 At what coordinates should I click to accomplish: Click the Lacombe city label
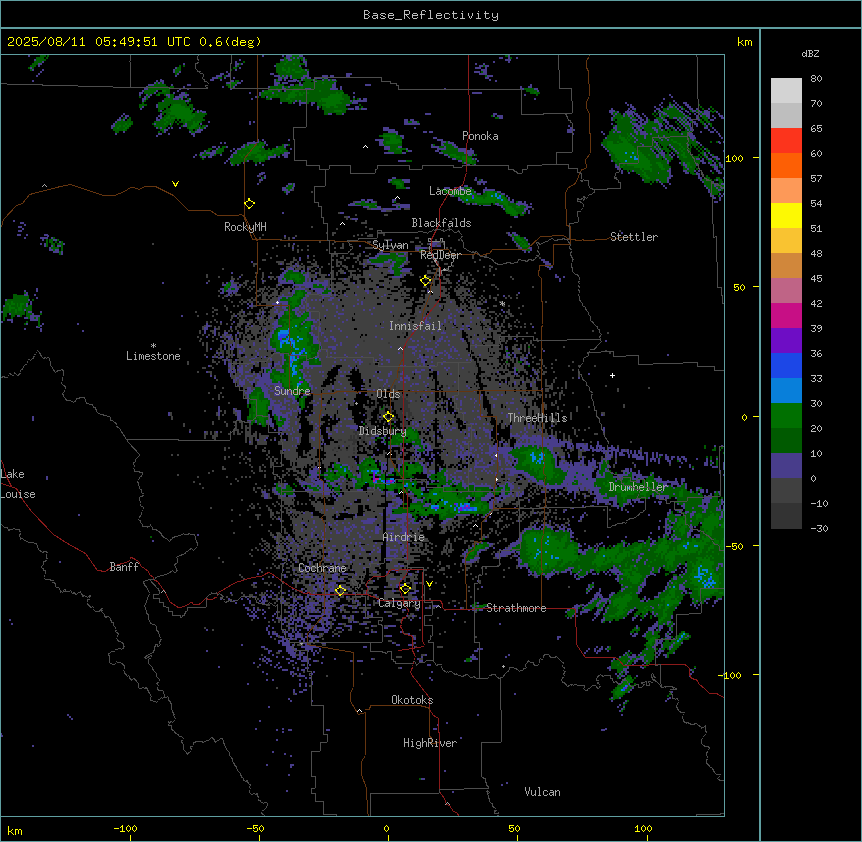coord(450,191)
